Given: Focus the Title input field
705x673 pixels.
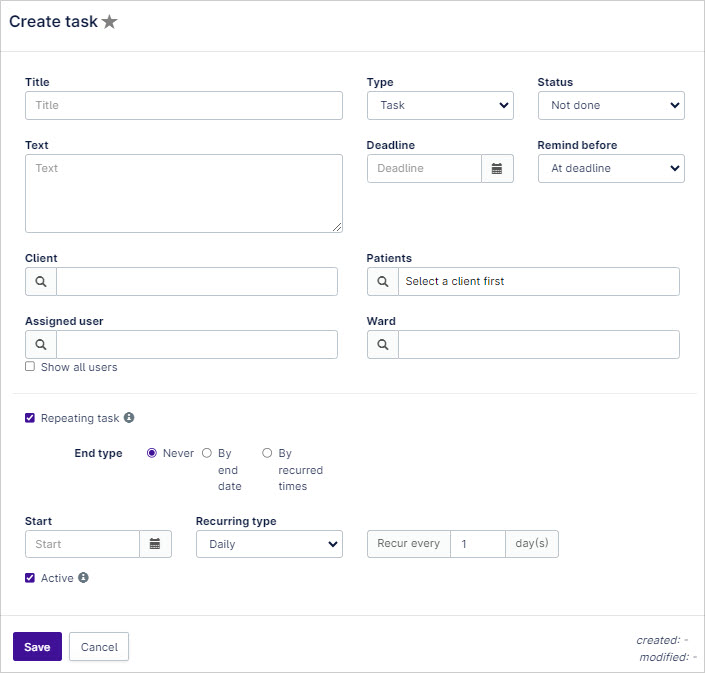Looking at the screenshot, I should (184, 106).
